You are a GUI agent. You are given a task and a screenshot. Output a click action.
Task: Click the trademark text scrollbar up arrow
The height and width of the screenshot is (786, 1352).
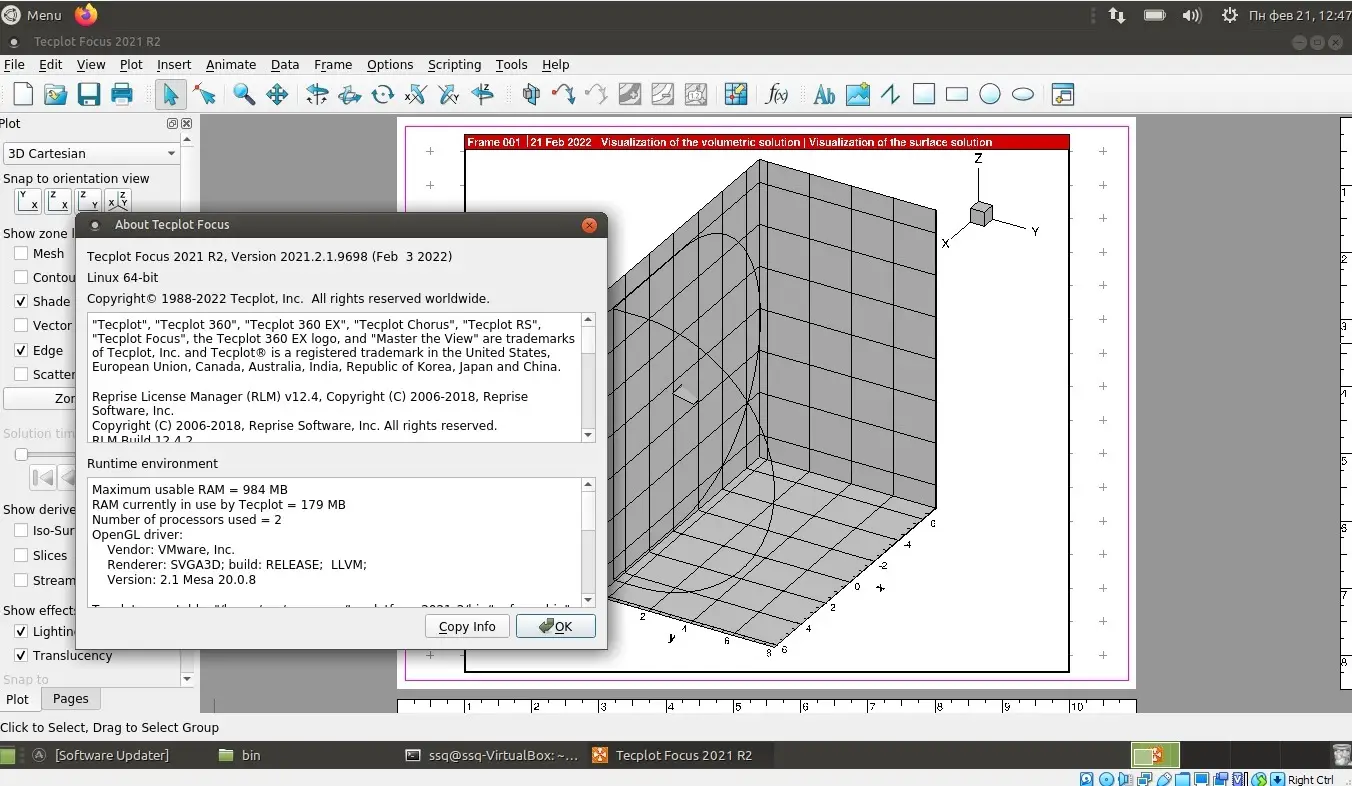coord(588,320)
